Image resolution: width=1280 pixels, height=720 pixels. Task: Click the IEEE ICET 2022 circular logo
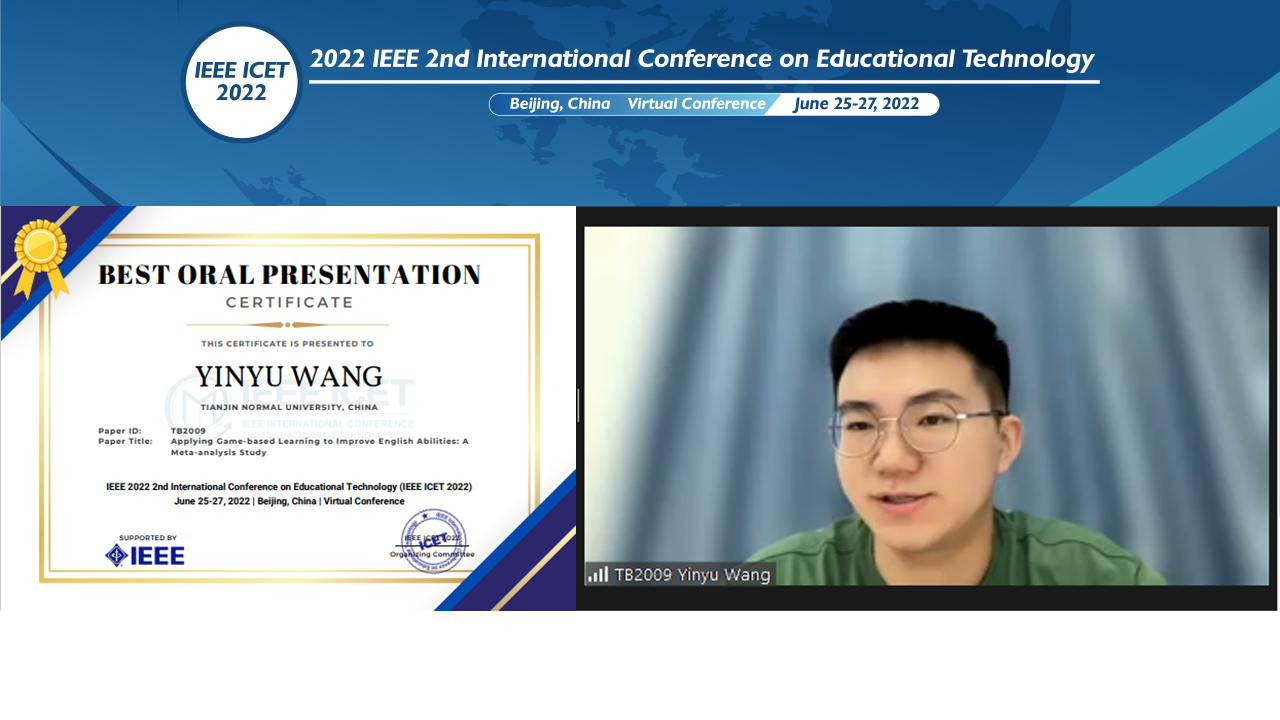pos(241,83)
